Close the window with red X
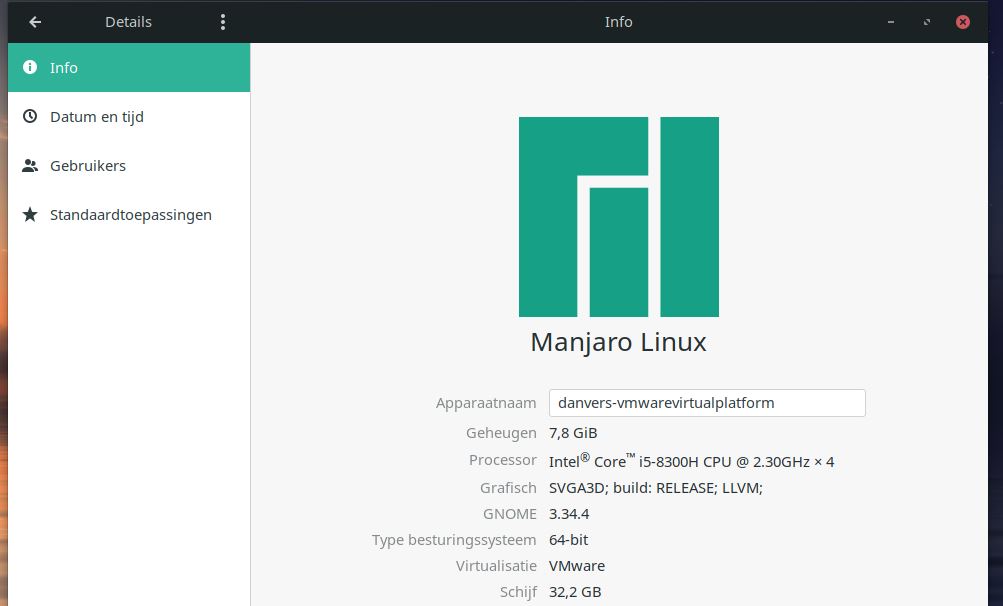The image size is (1003, 606). 963,22
